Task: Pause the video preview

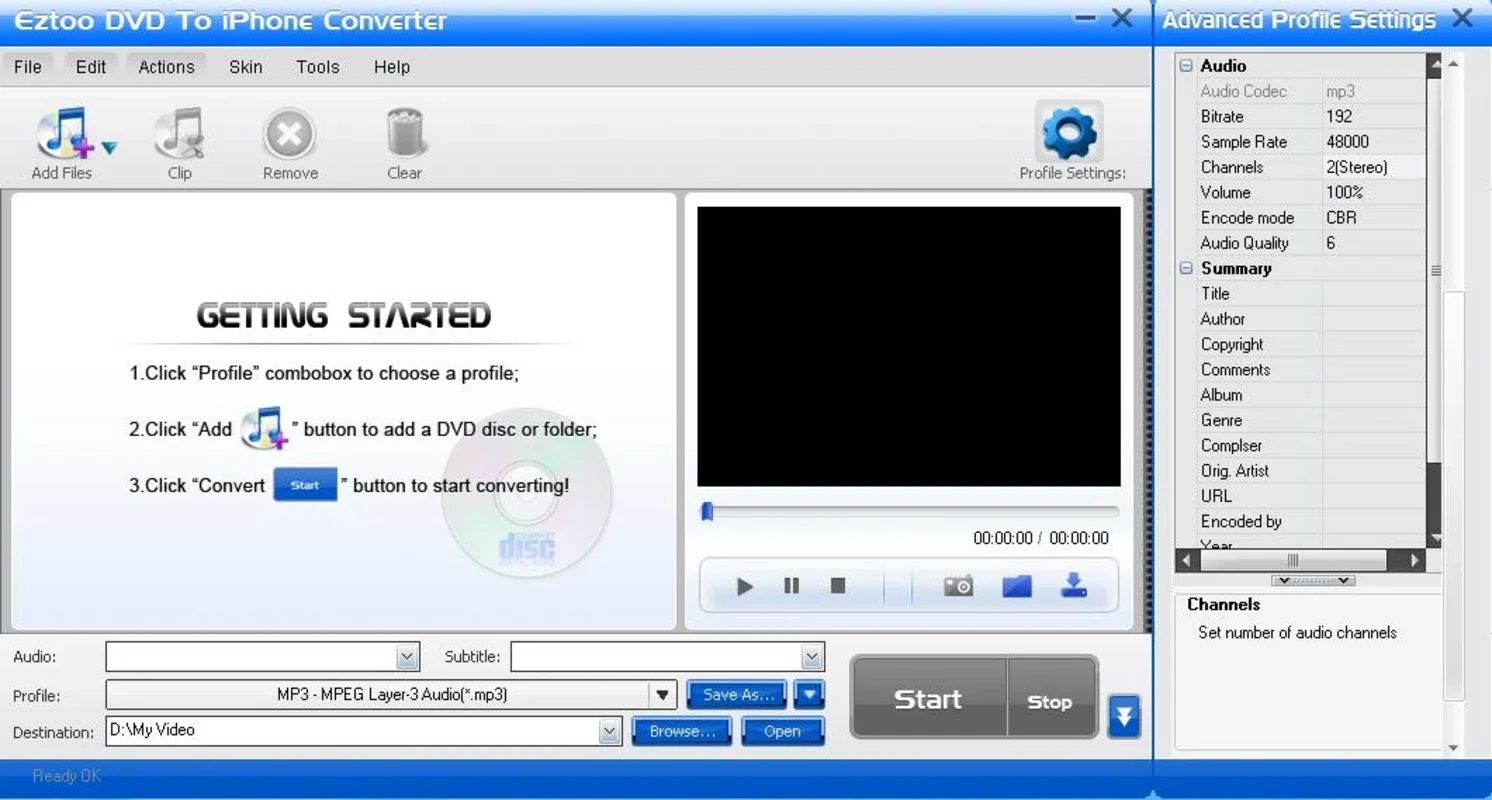Action: tap(791, 586)
